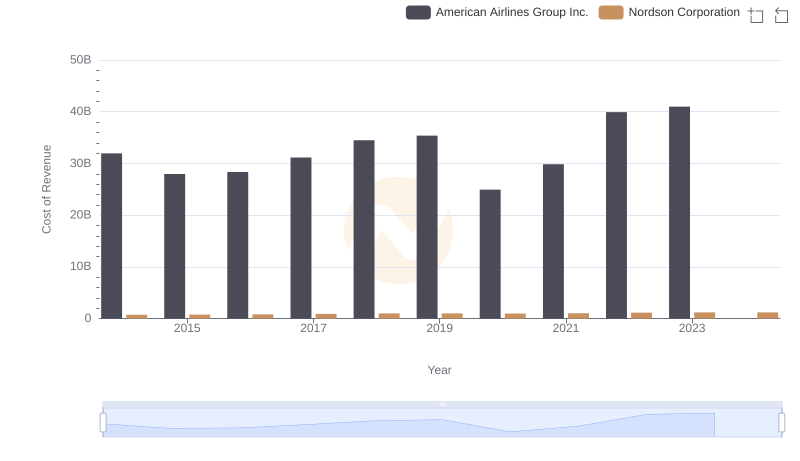Click the 2015 x-axis label
The image size is (800, 461).
coord(187,328)
